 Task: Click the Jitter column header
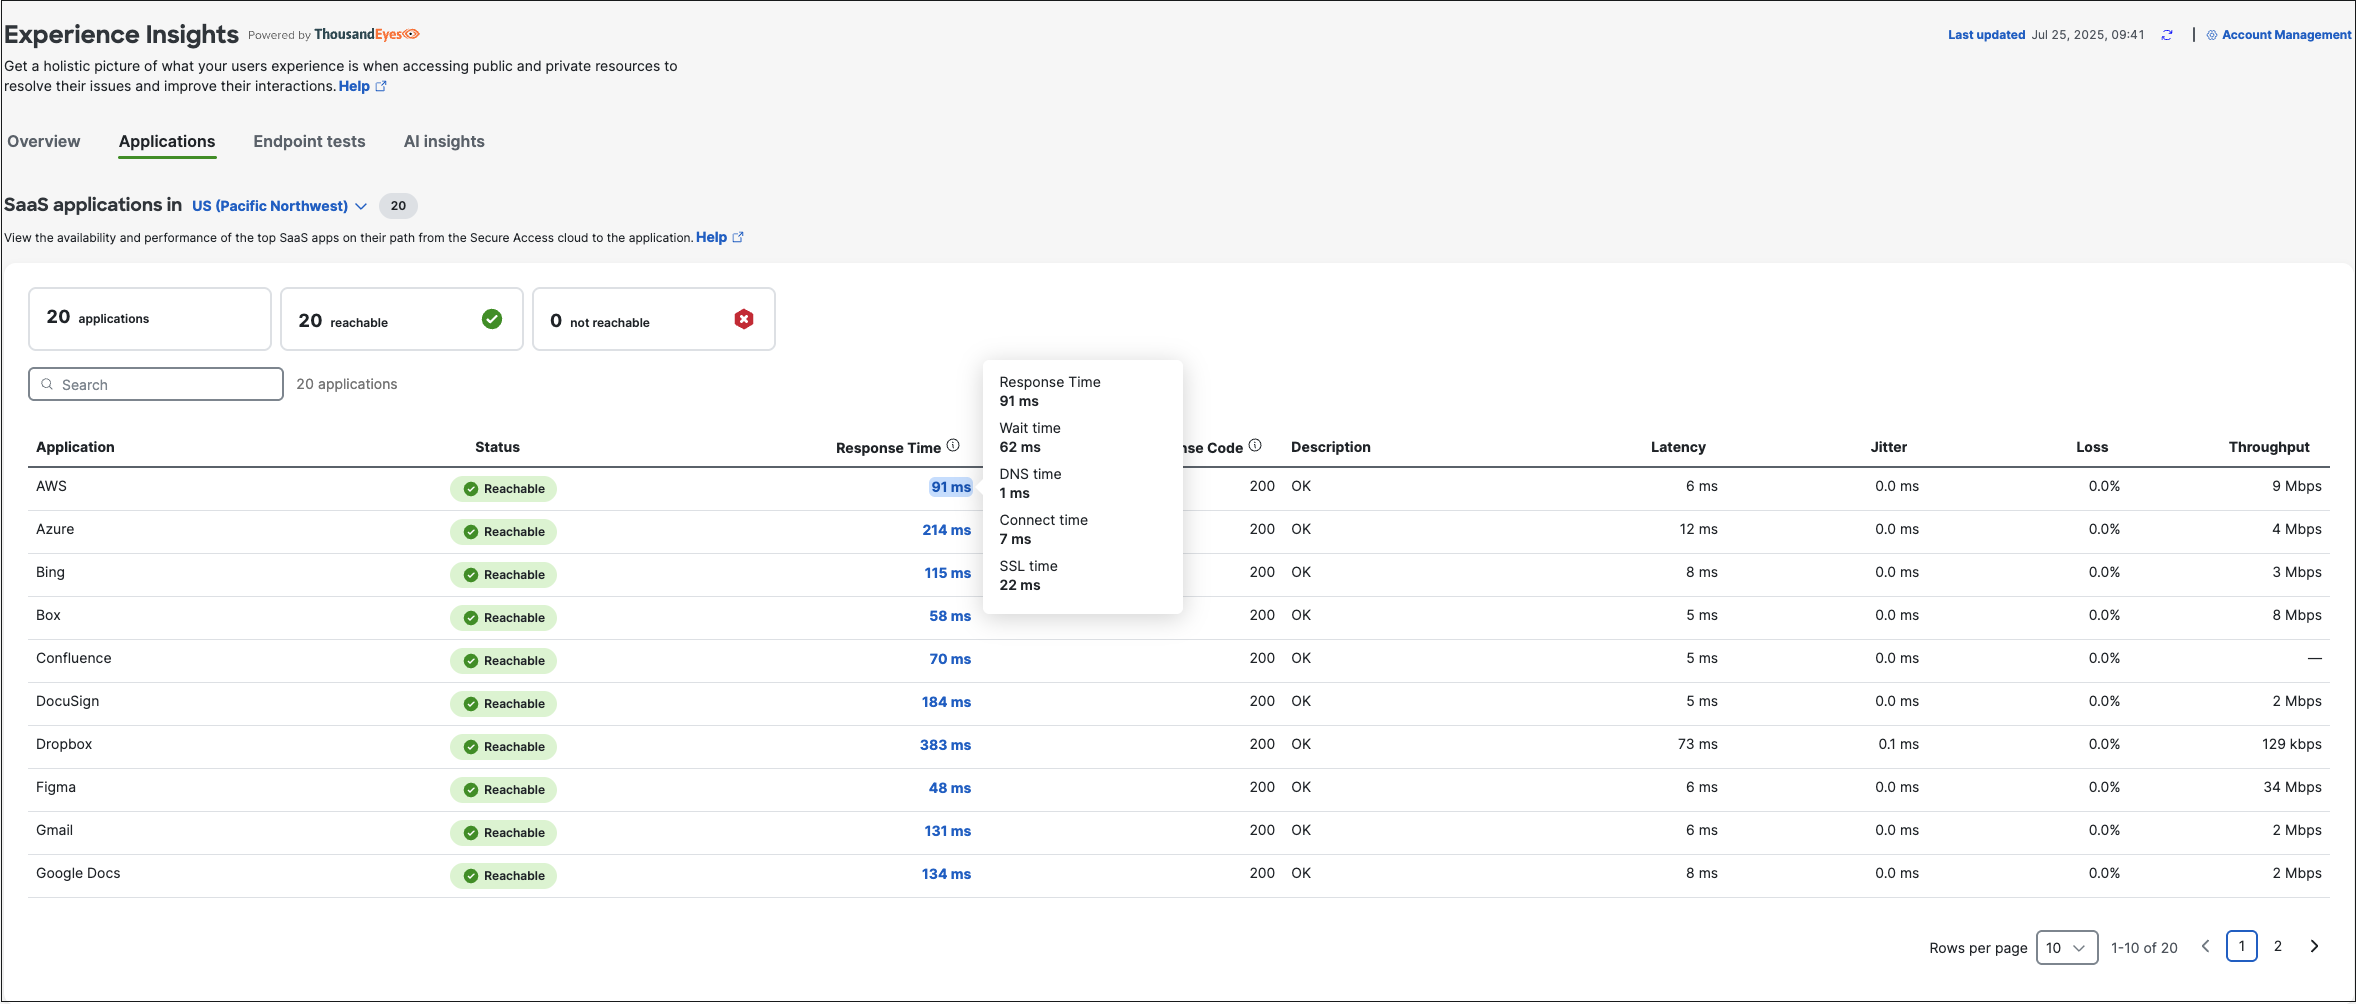point(1889,447)
